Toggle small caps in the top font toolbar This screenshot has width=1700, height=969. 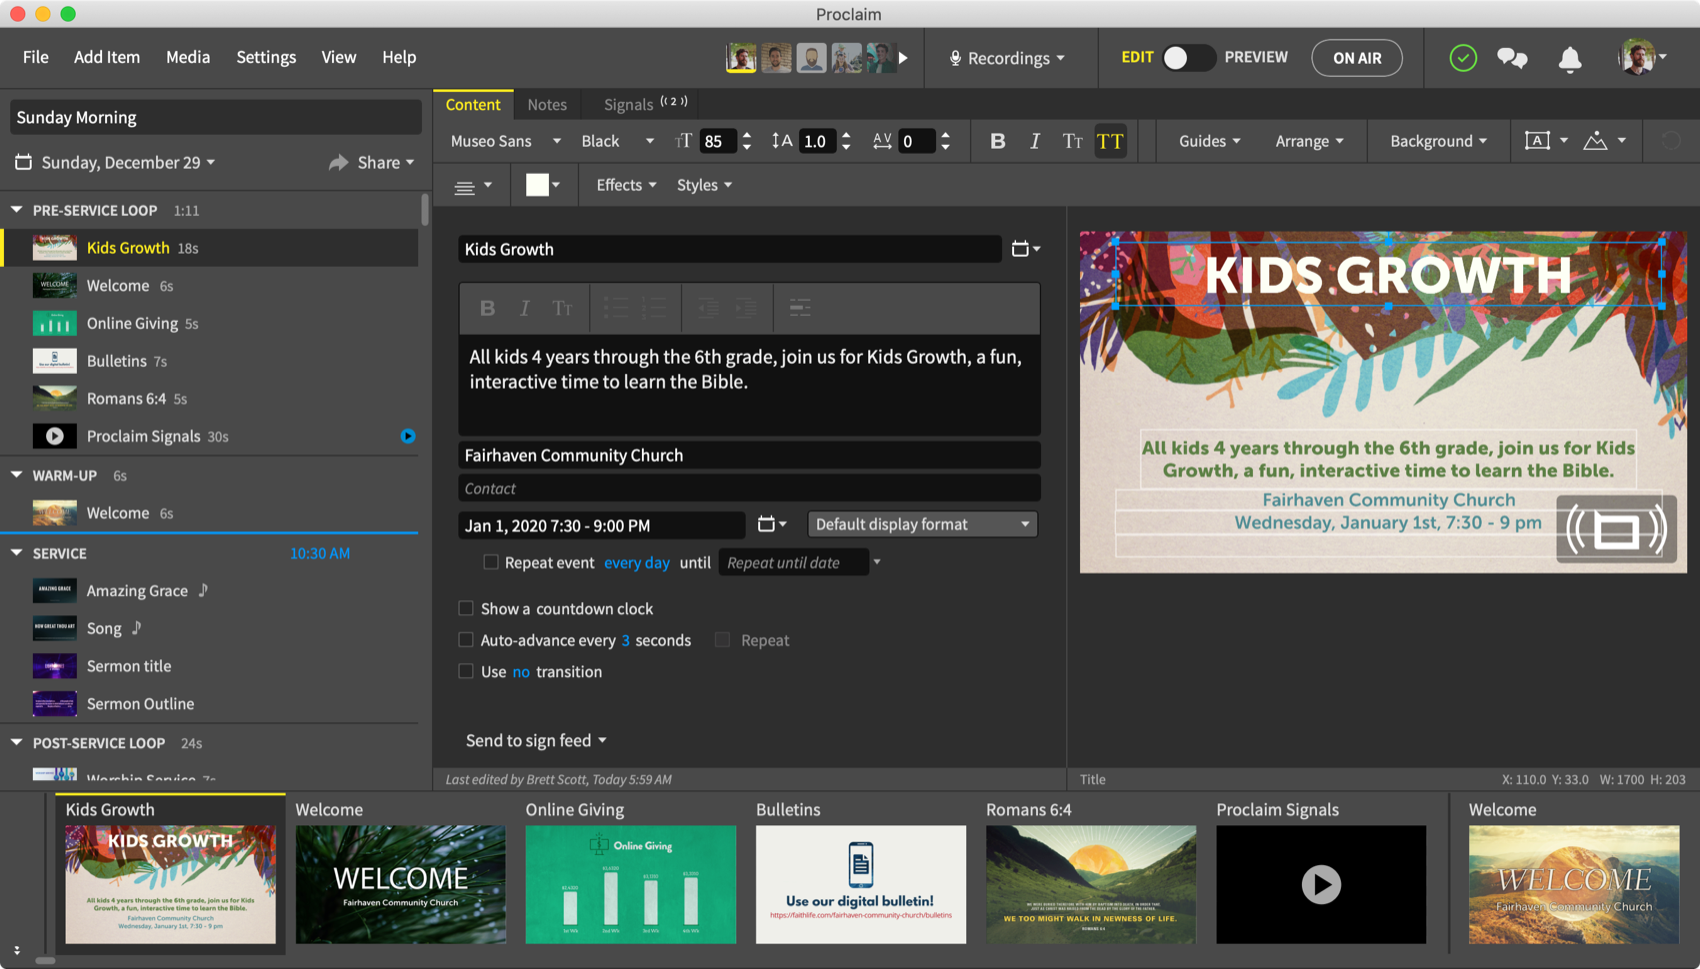(1072, 141)
